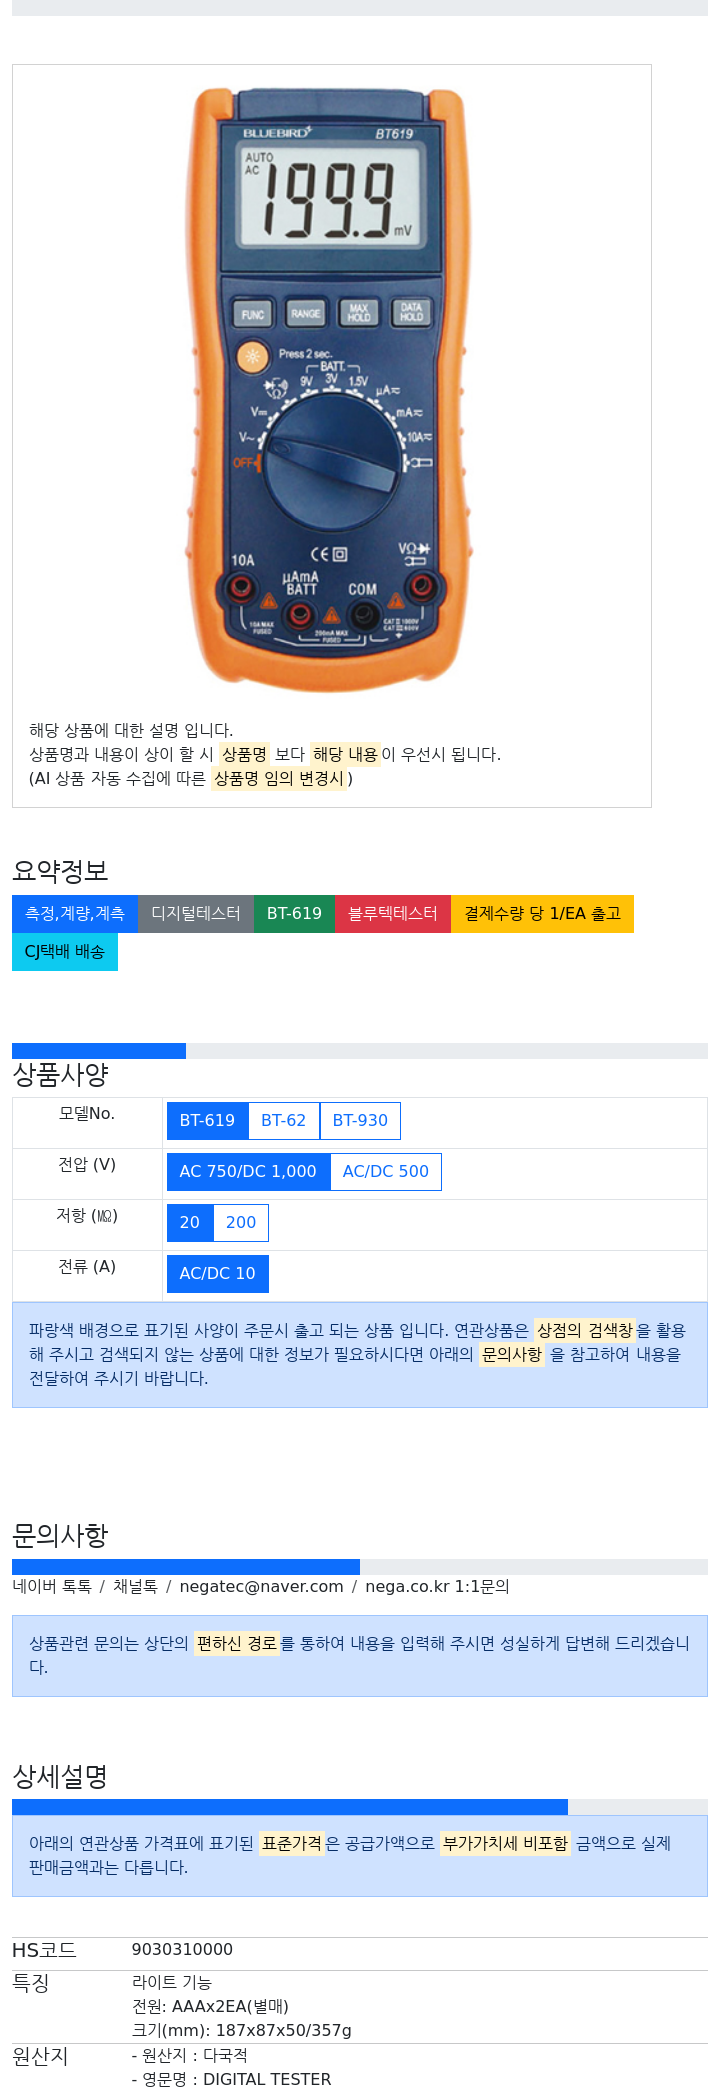Select the green BT-619 summary tag
This screenshot has height=2092, width=720.
(x=294, y=914)
